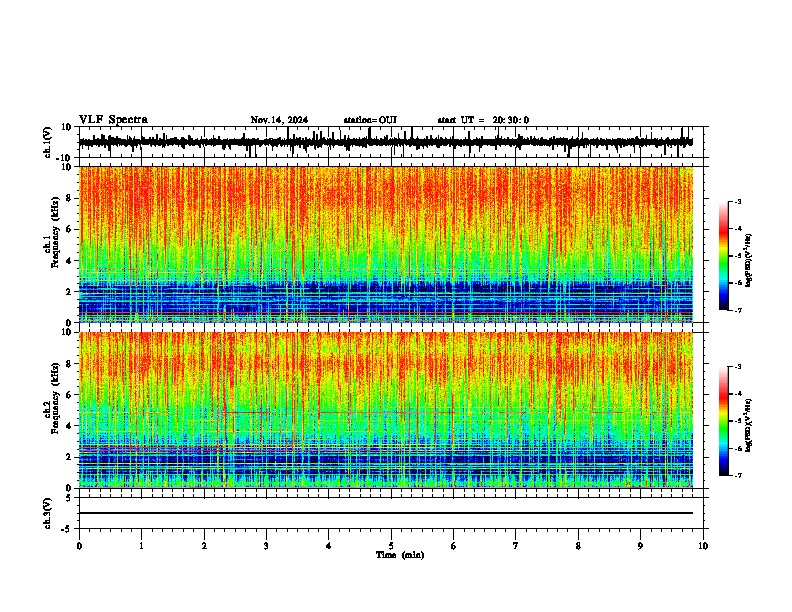Click the ch.2 color bar '-7' label
Screen dimensions: 792x612
click(x=738, y=476)
